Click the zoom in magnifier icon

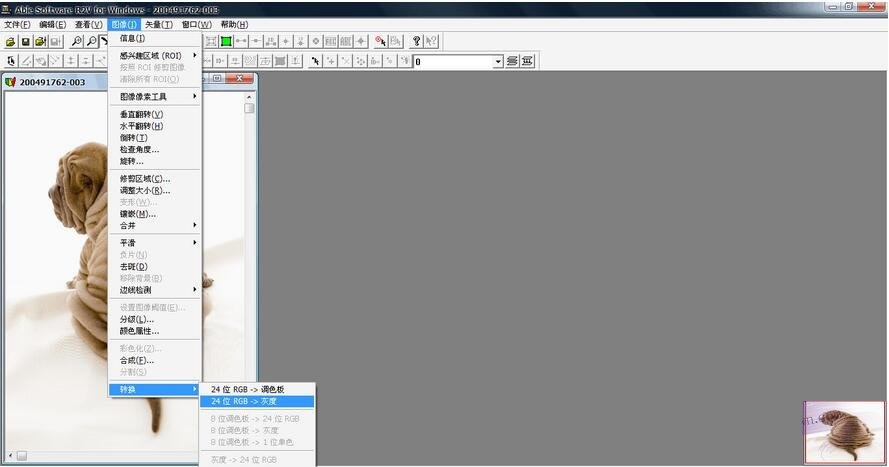[77, 41]
